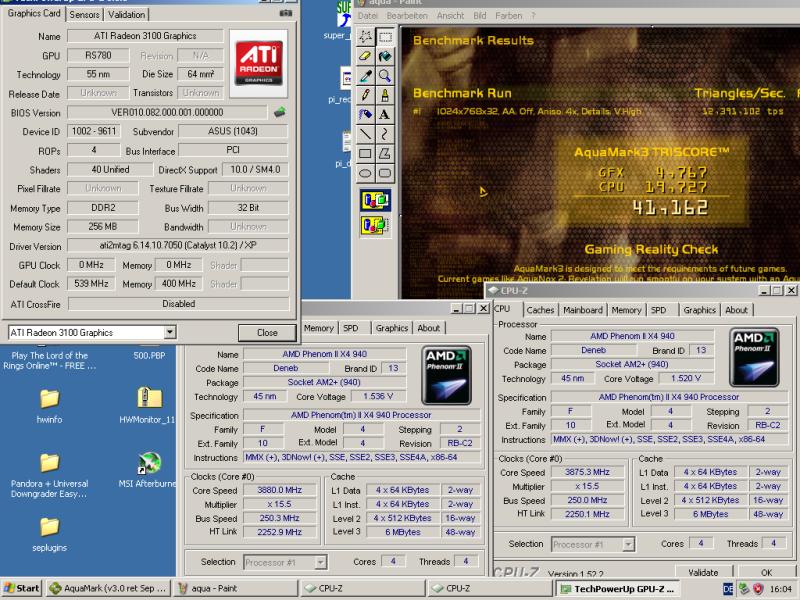
Task: Open the Bearbeiten menu in Paint
Action: [407, 16]
